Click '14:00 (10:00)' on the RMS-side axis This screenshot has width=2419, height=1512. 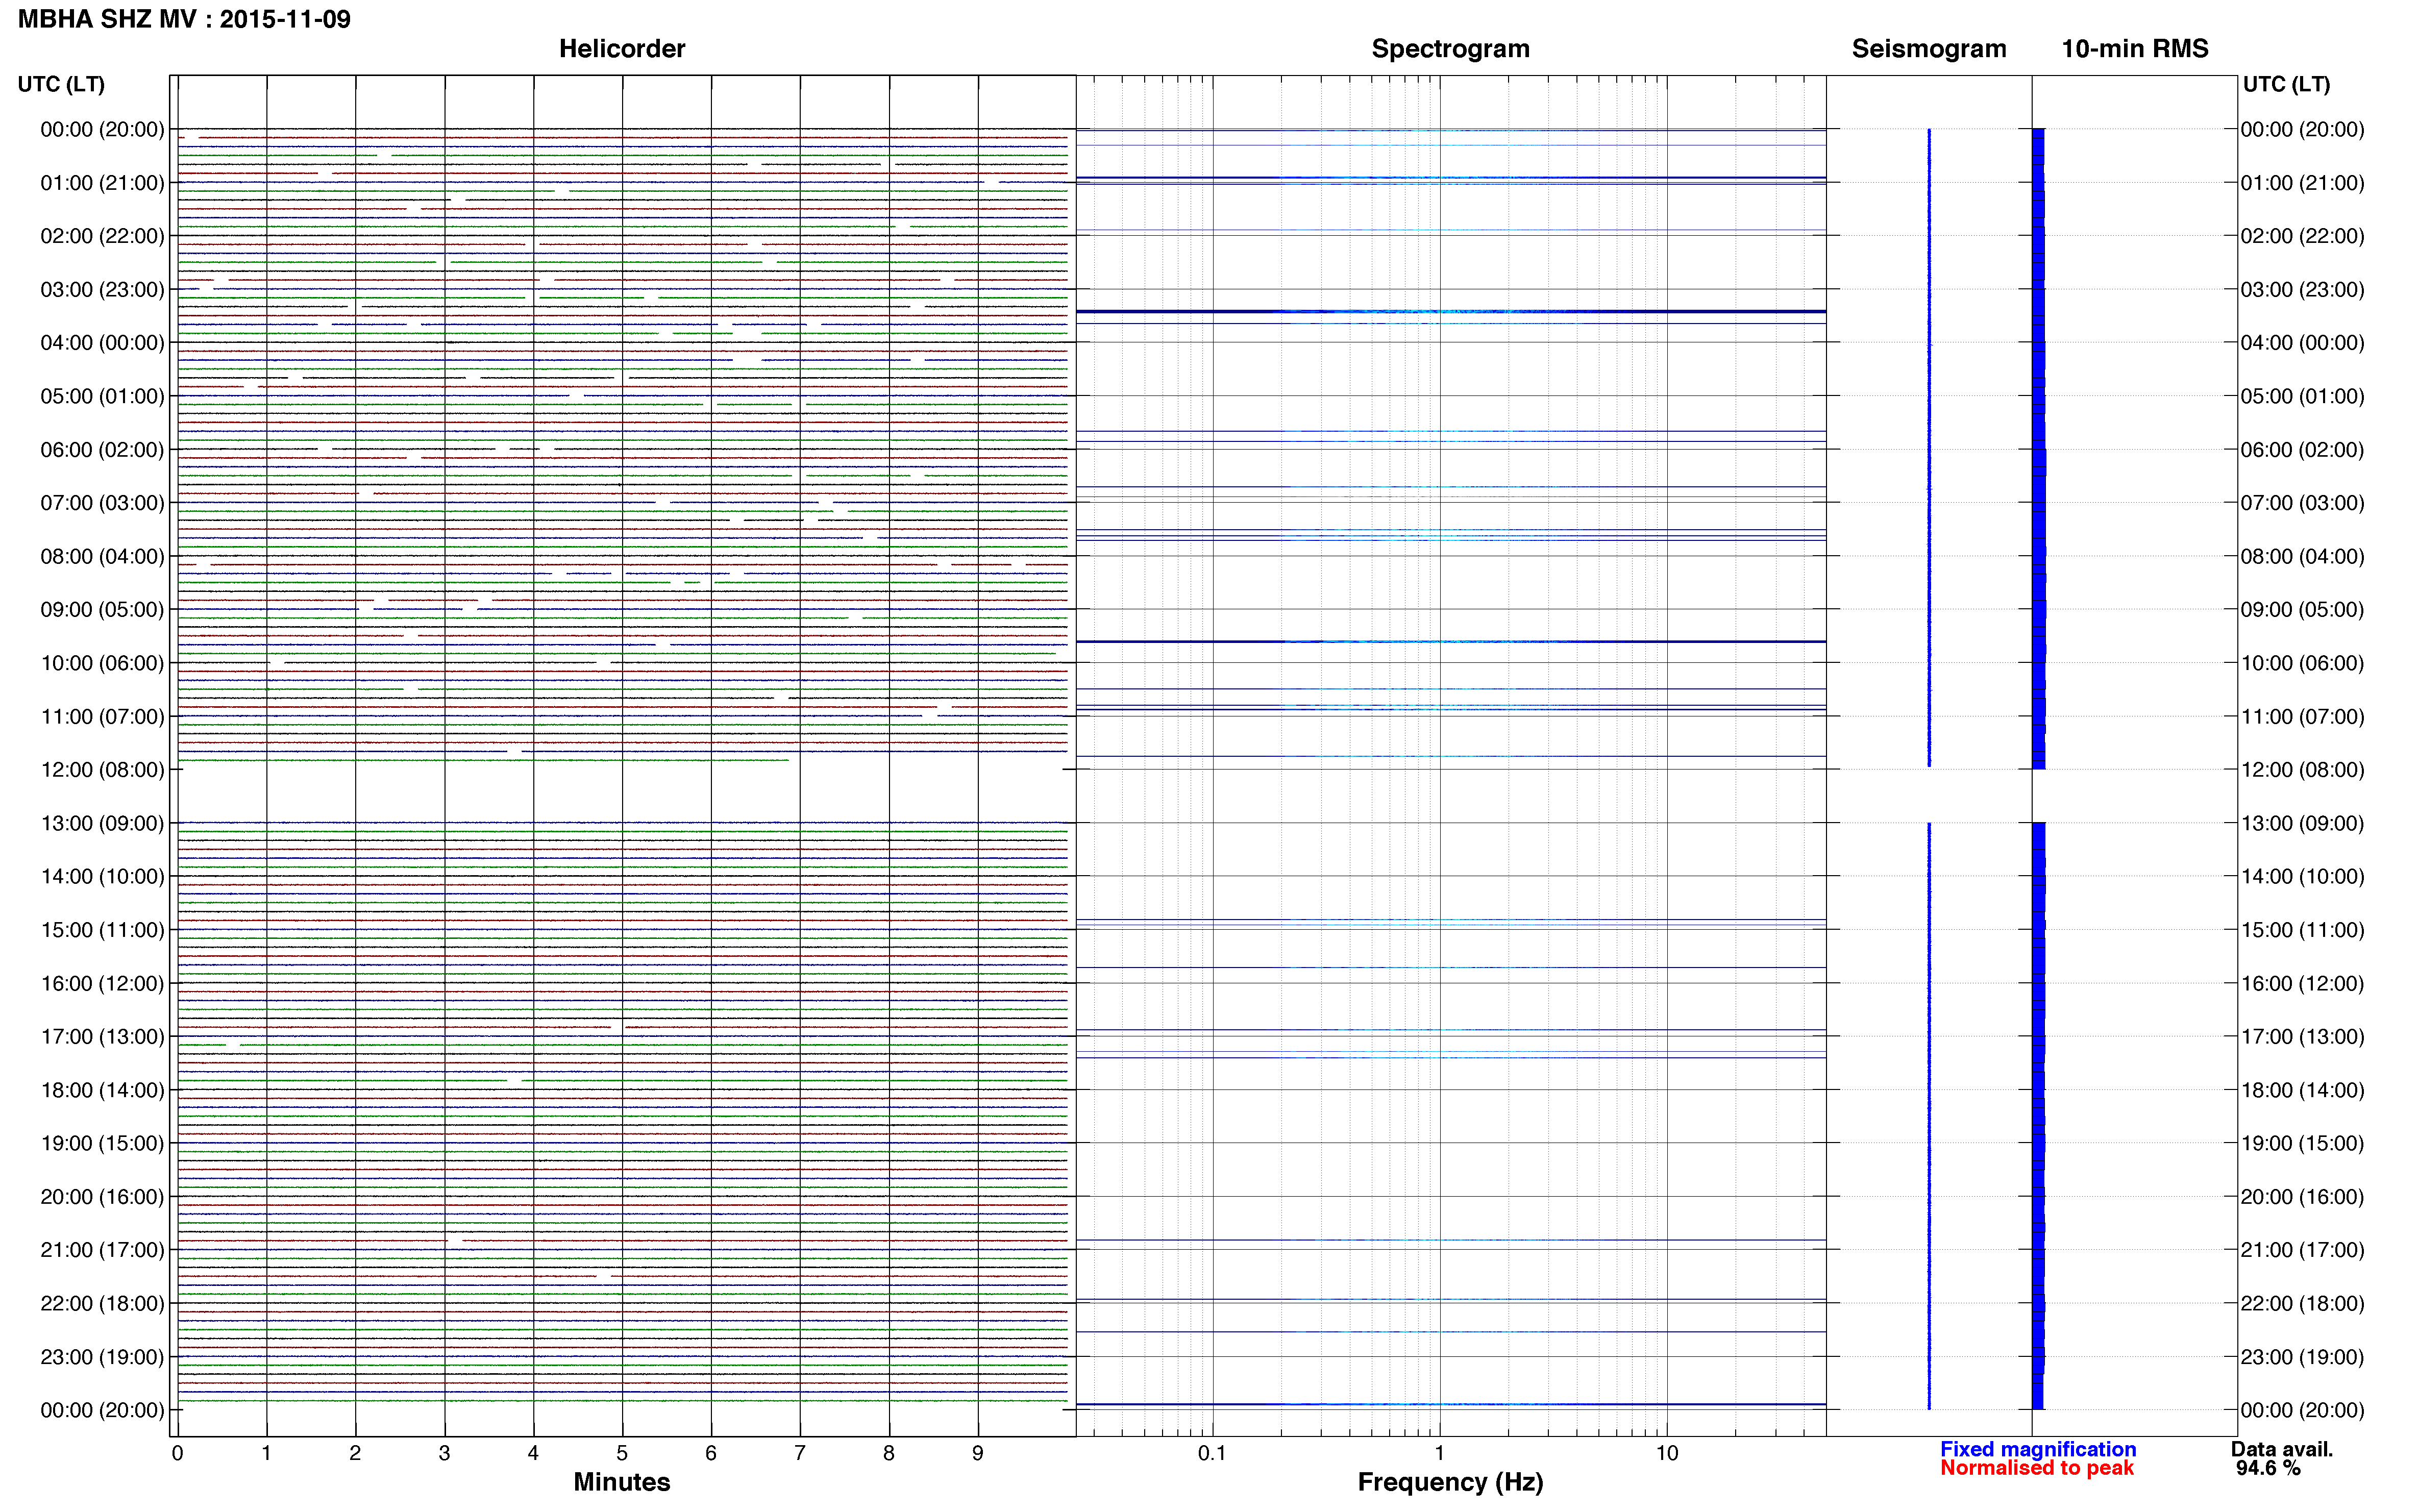pyautogui.click(x=2302, y=877)
